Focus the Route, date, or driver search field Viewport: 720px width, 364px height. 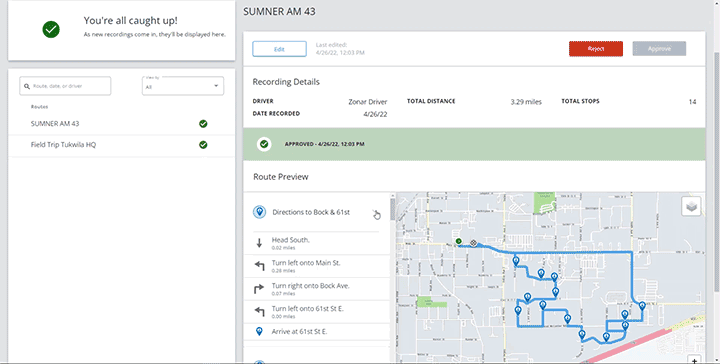65,86
